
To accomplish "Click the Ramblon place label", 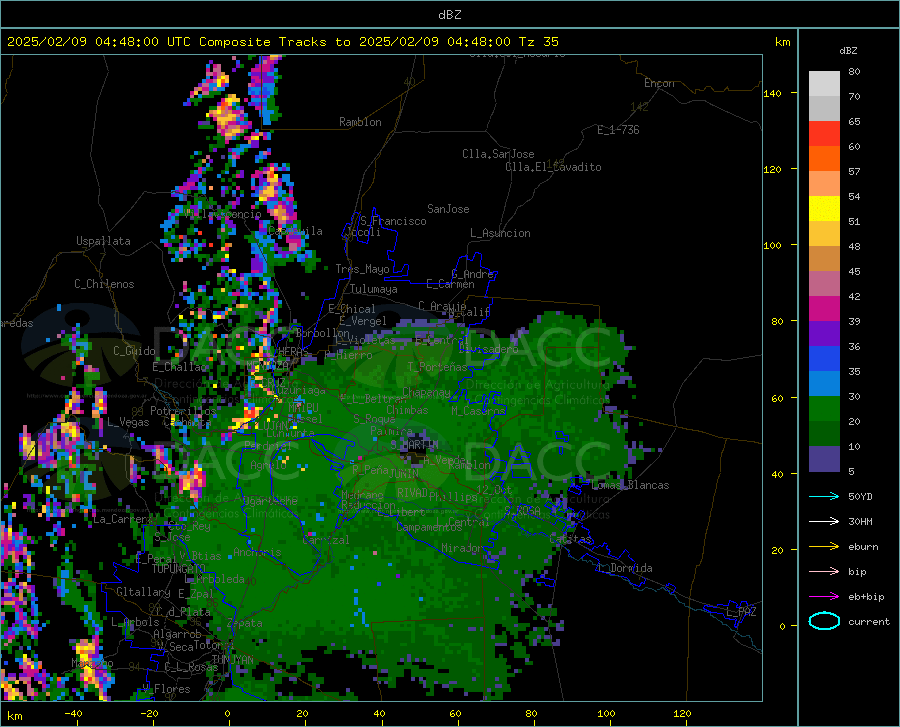I will [360, 122].
